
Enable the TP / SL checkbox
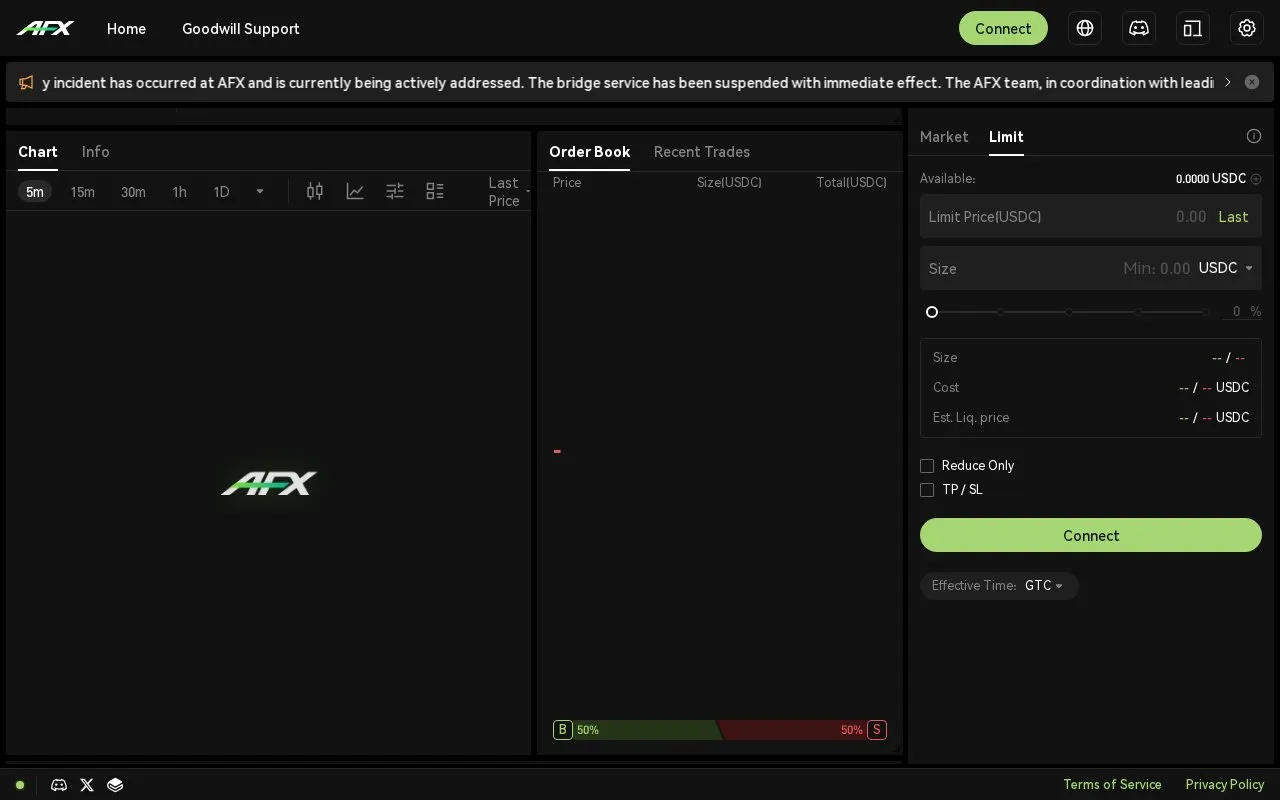tap(927, 490)
